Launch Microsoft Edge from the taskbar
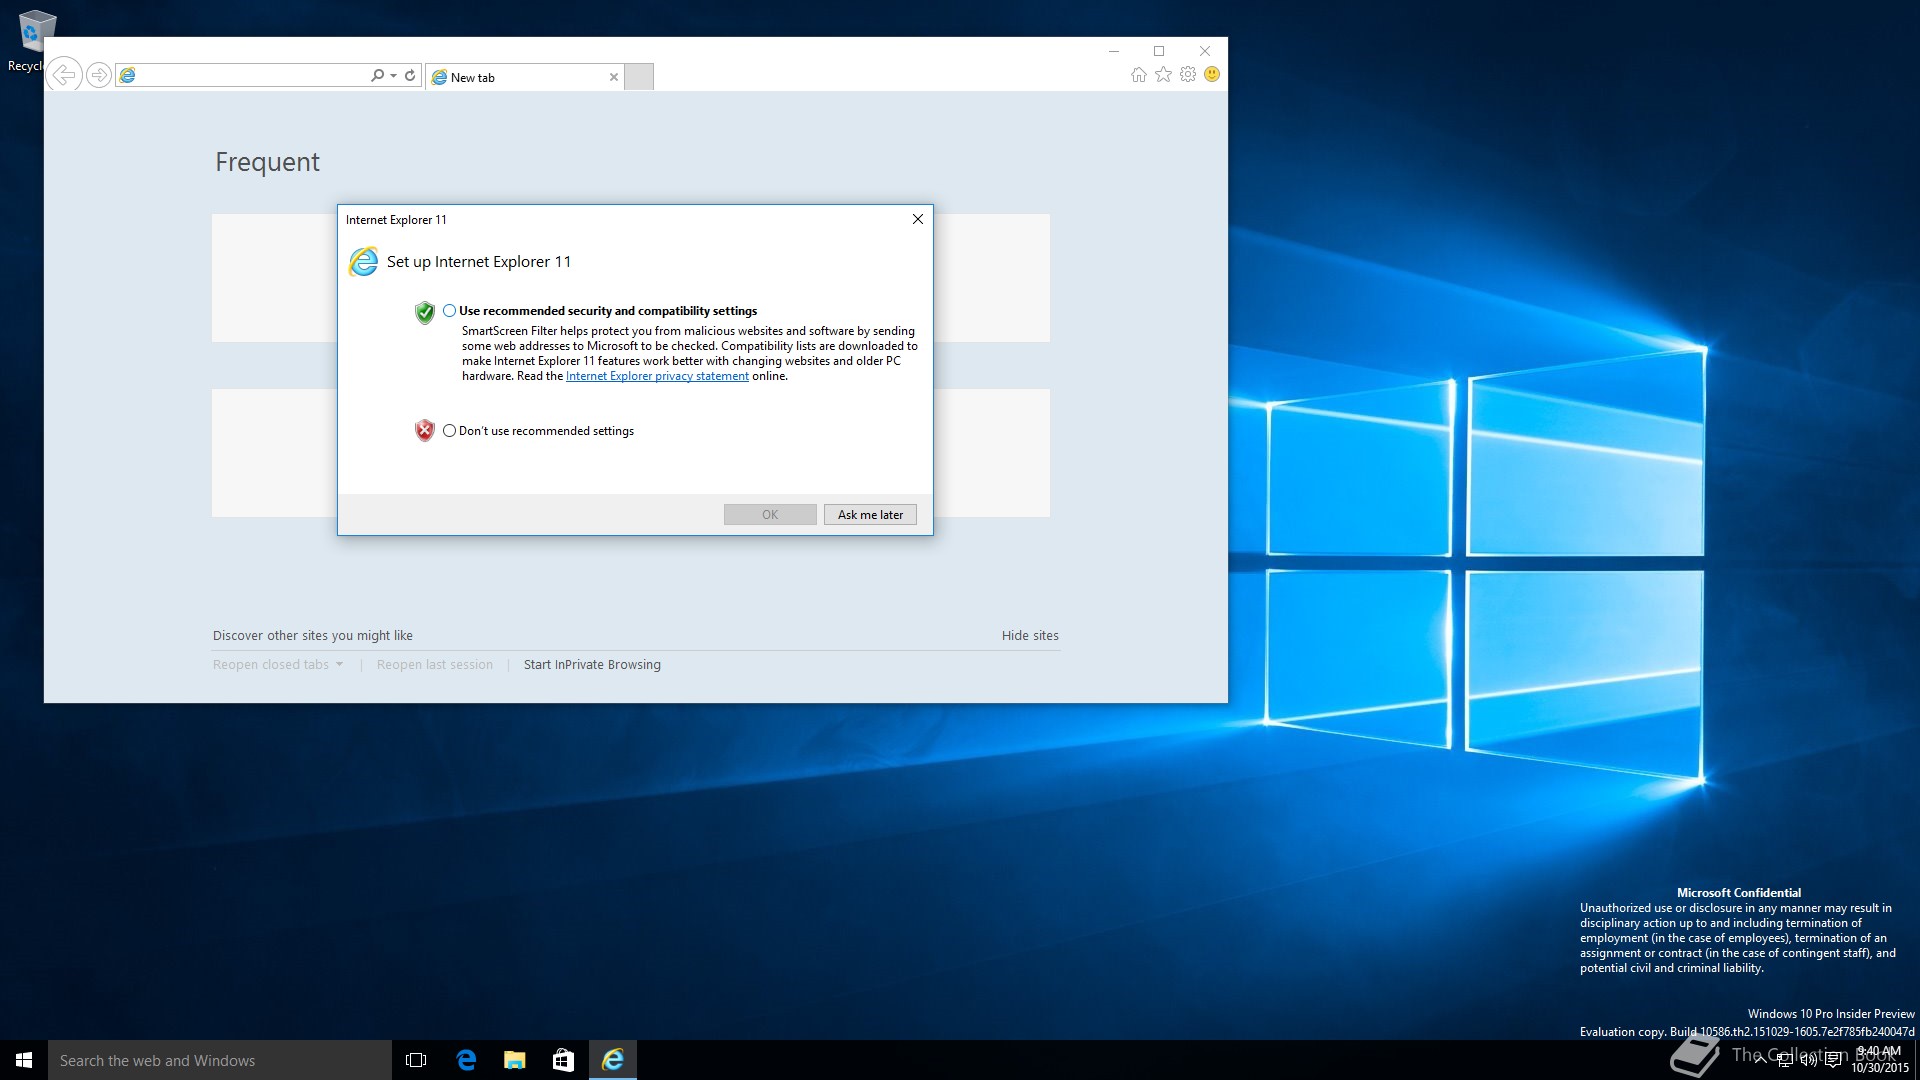This screenshot has width=1920, height=1080. (x=466, y=1060)
